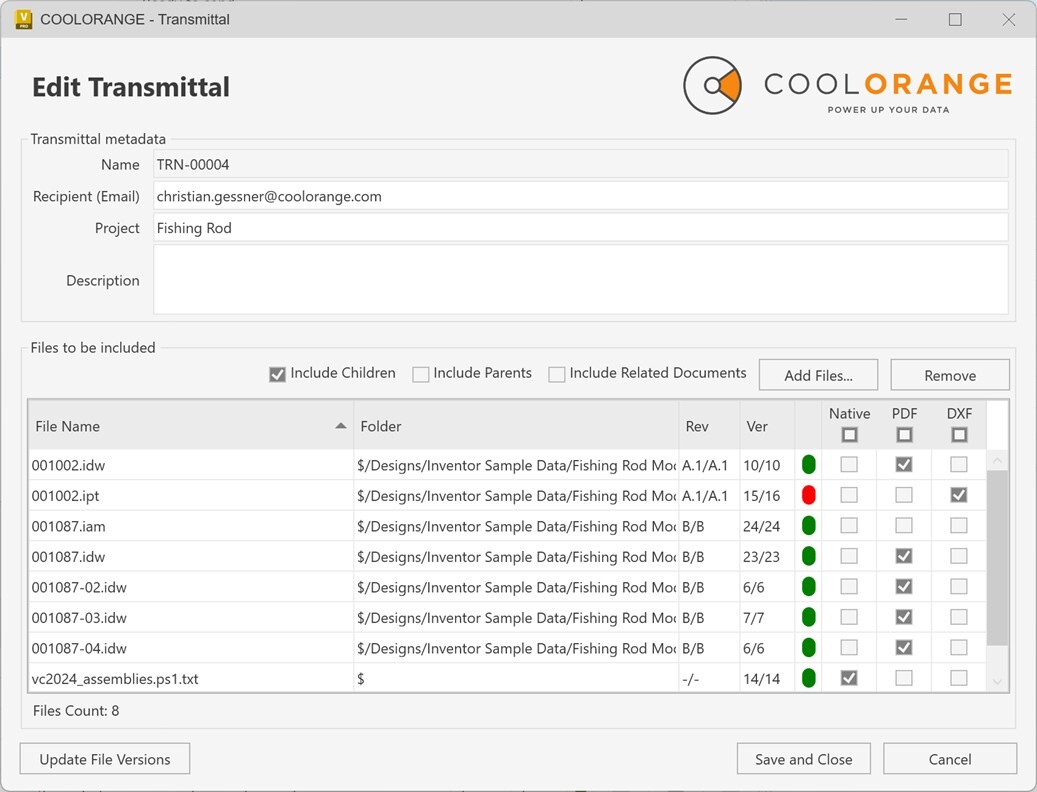1037x792 pixels.
Task: Check the PDF column header checkbox
Action: click(x=904, y=434)
